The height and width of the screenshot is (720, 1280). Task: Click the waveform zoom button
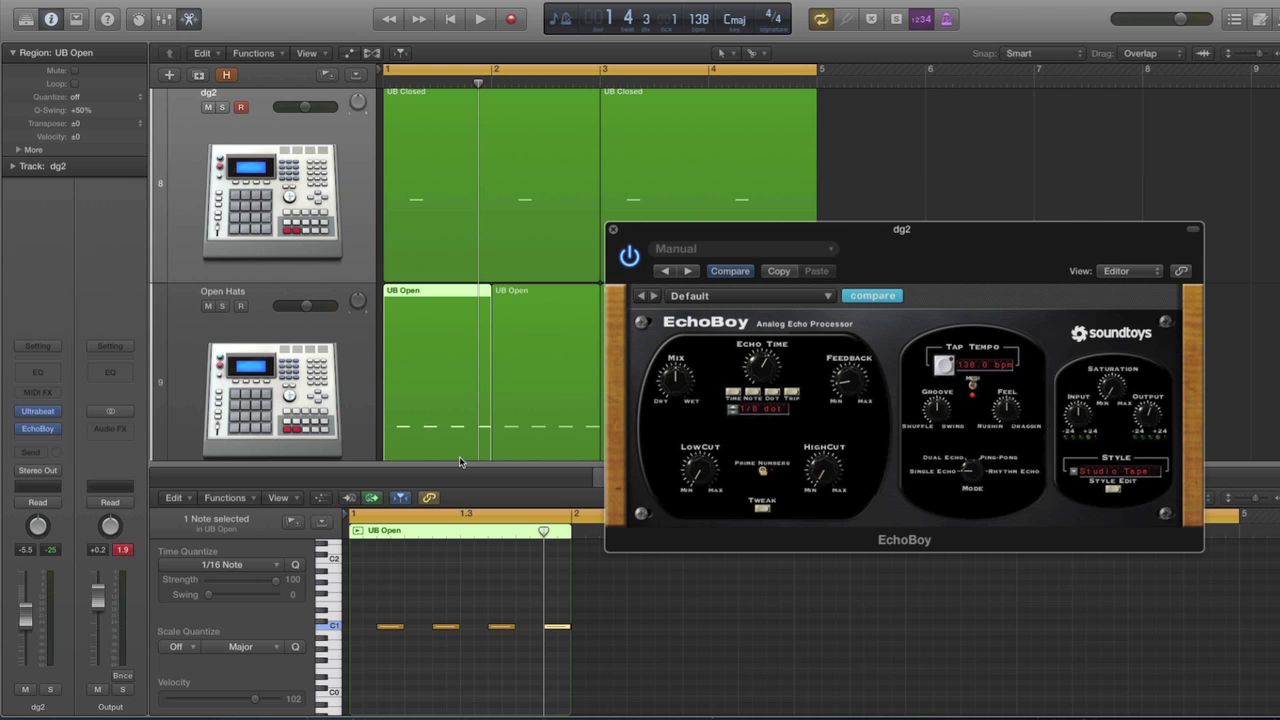[1203, 53]
